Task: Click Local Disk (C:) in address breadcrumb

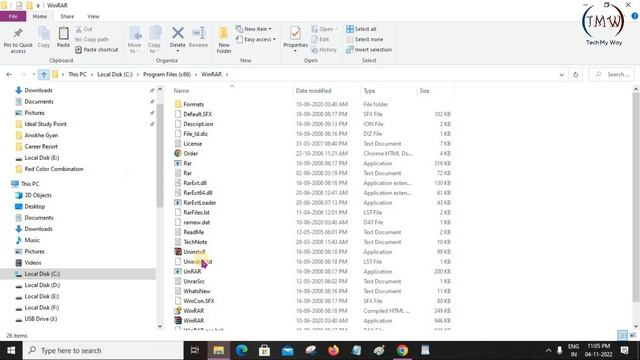Action: [115, 74]
